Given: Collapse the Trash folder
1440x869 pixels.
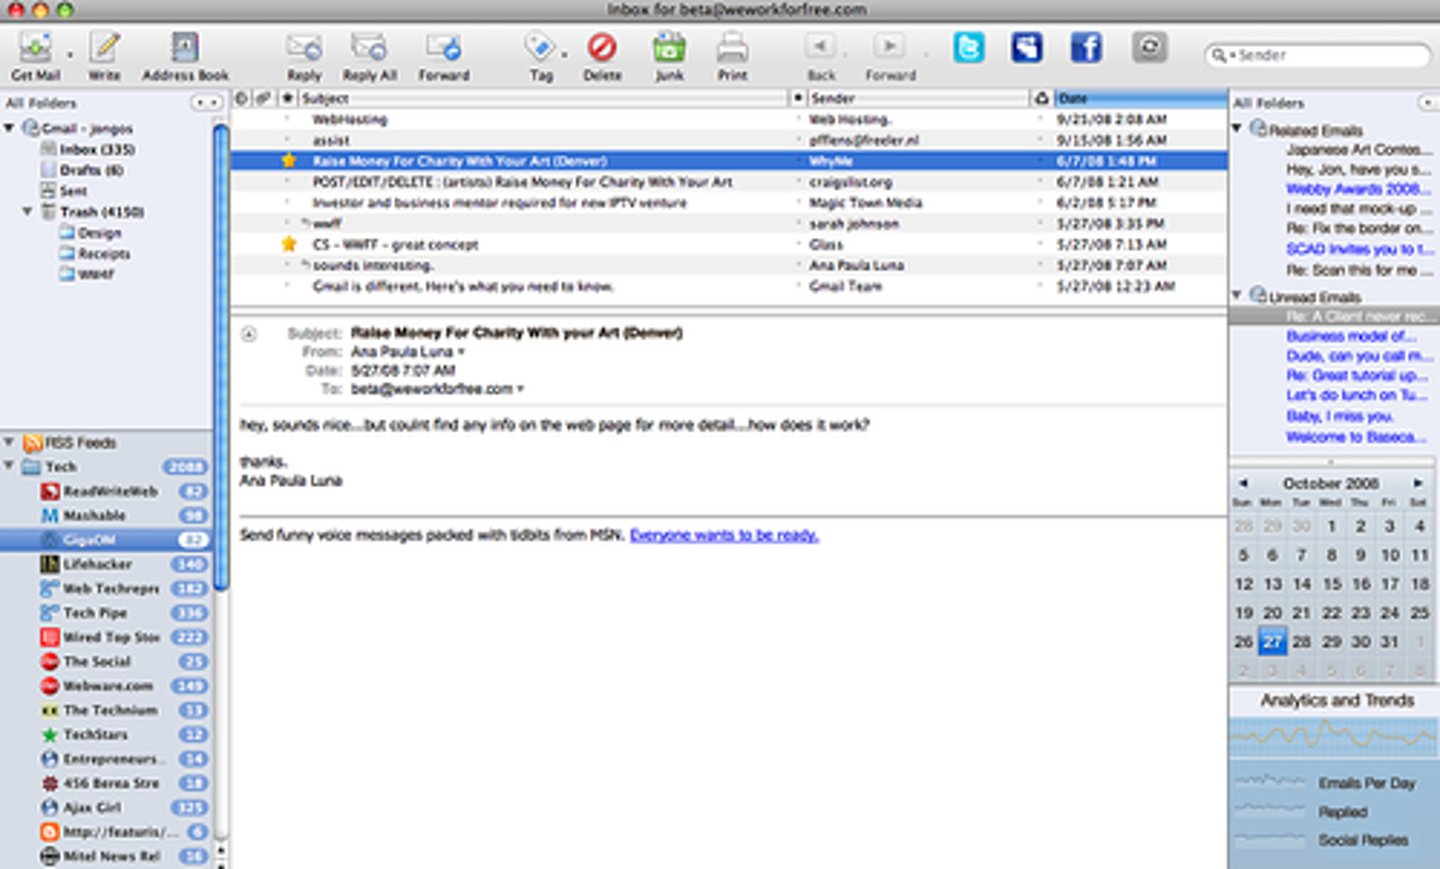Looking at the screenshot, I should coord(27,211).
